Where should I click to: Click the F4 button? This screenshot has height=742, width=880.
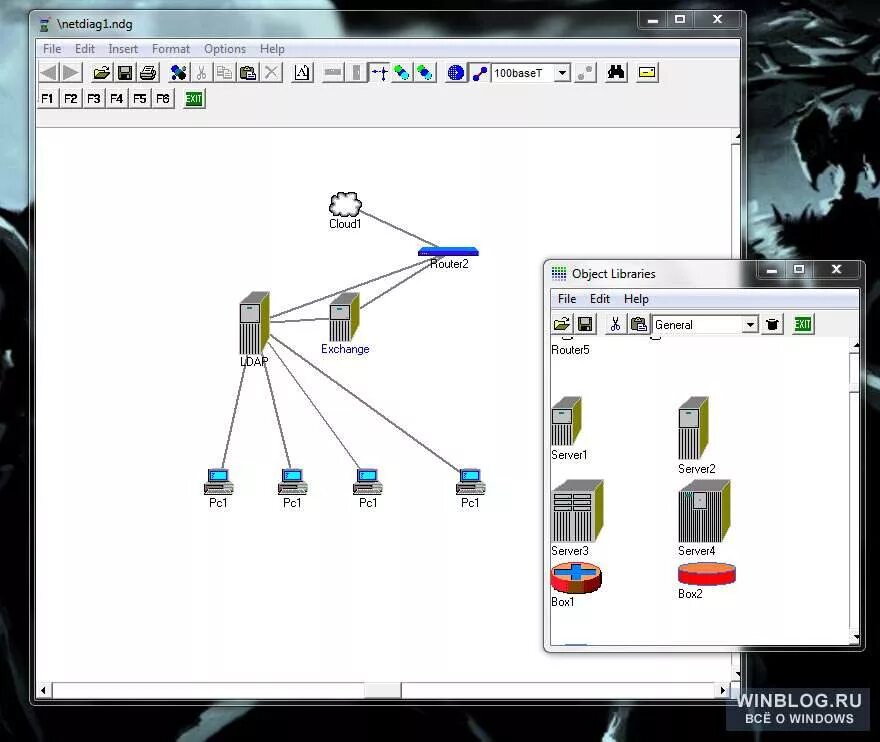tap(117, 99)
